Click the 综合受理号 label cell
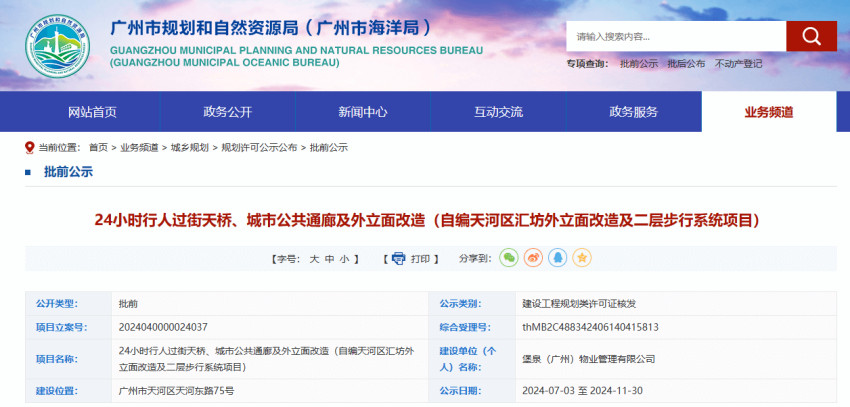The width and height of the screenshot is (850, 407). (472, 327)
